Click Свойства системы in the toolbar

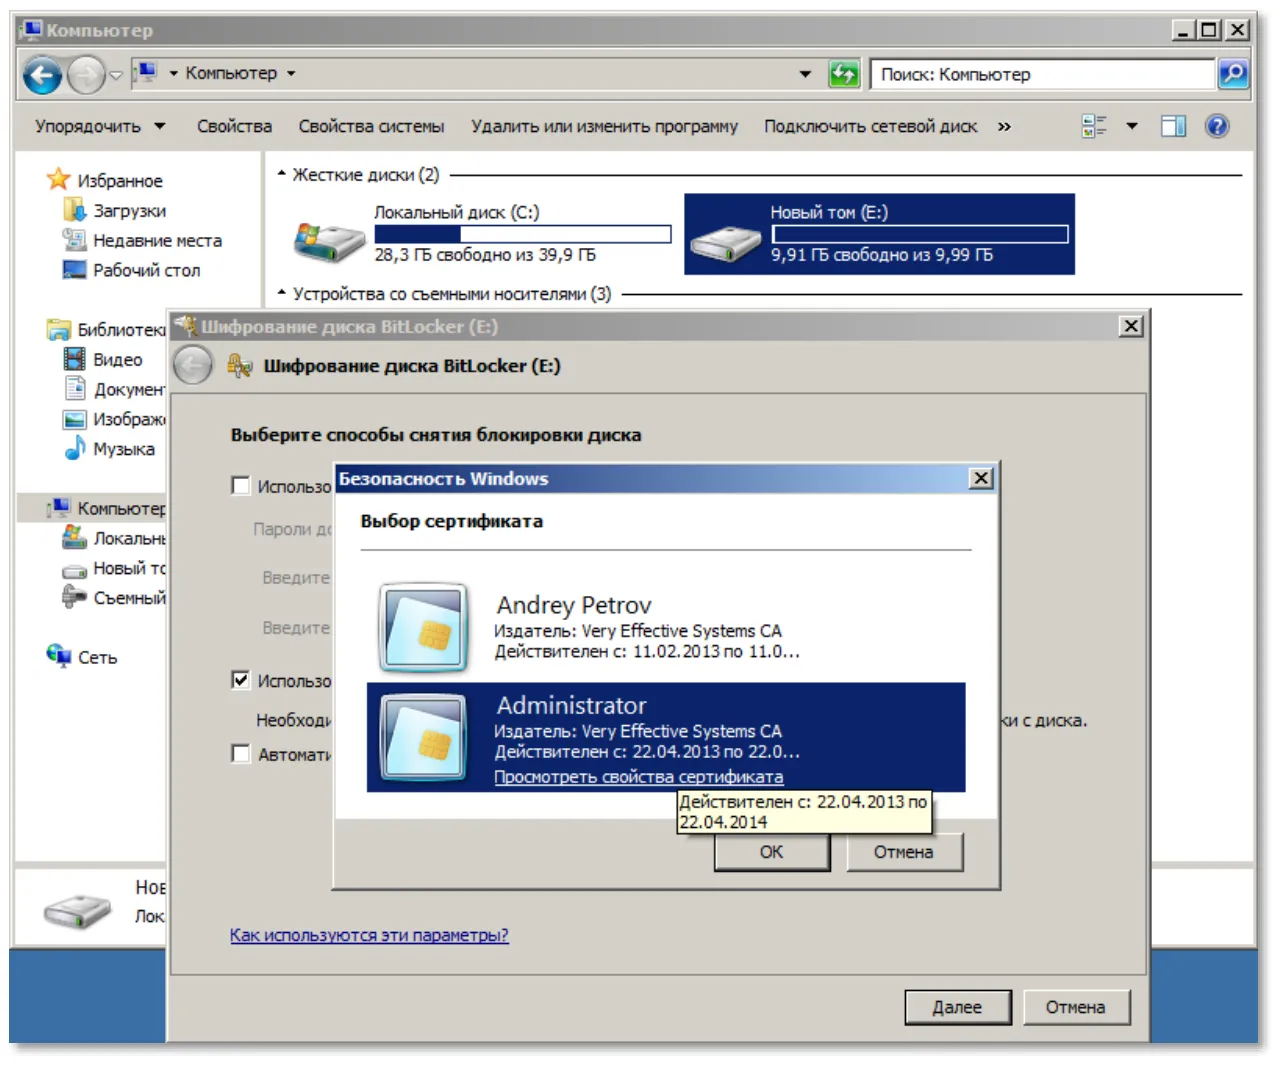pyautogui.click(x=371, y=126)
